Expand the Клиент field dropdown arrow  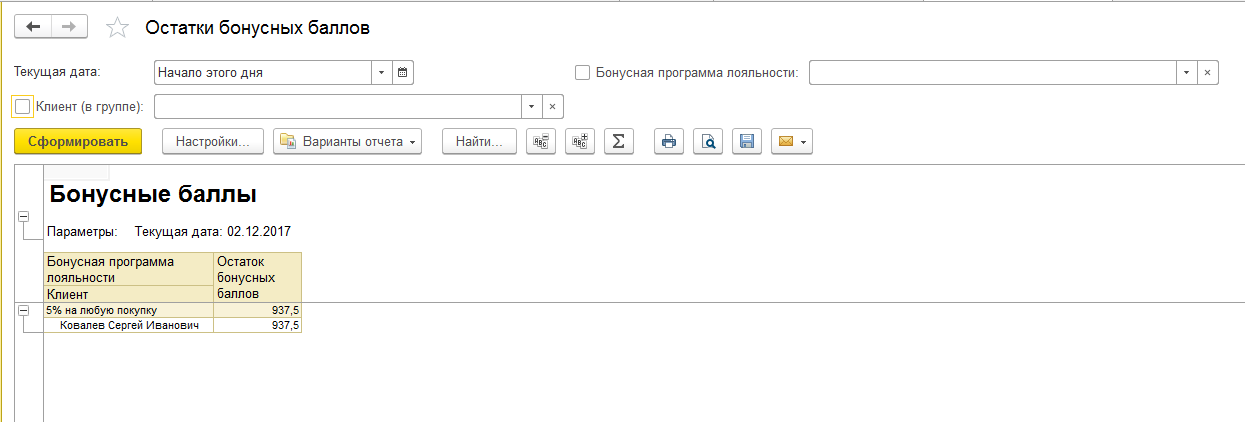tap(532, 106)
